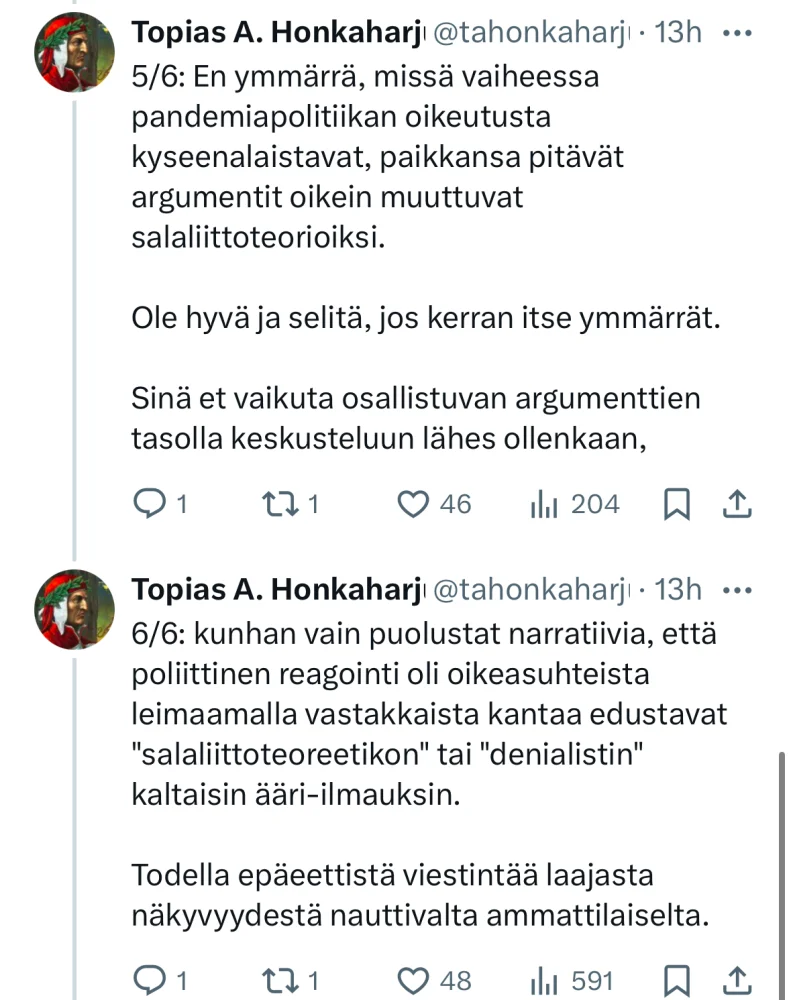Retweet the 6/6 tweet
The width and height of the screenshot is (791, 1000).
(275, 979)
